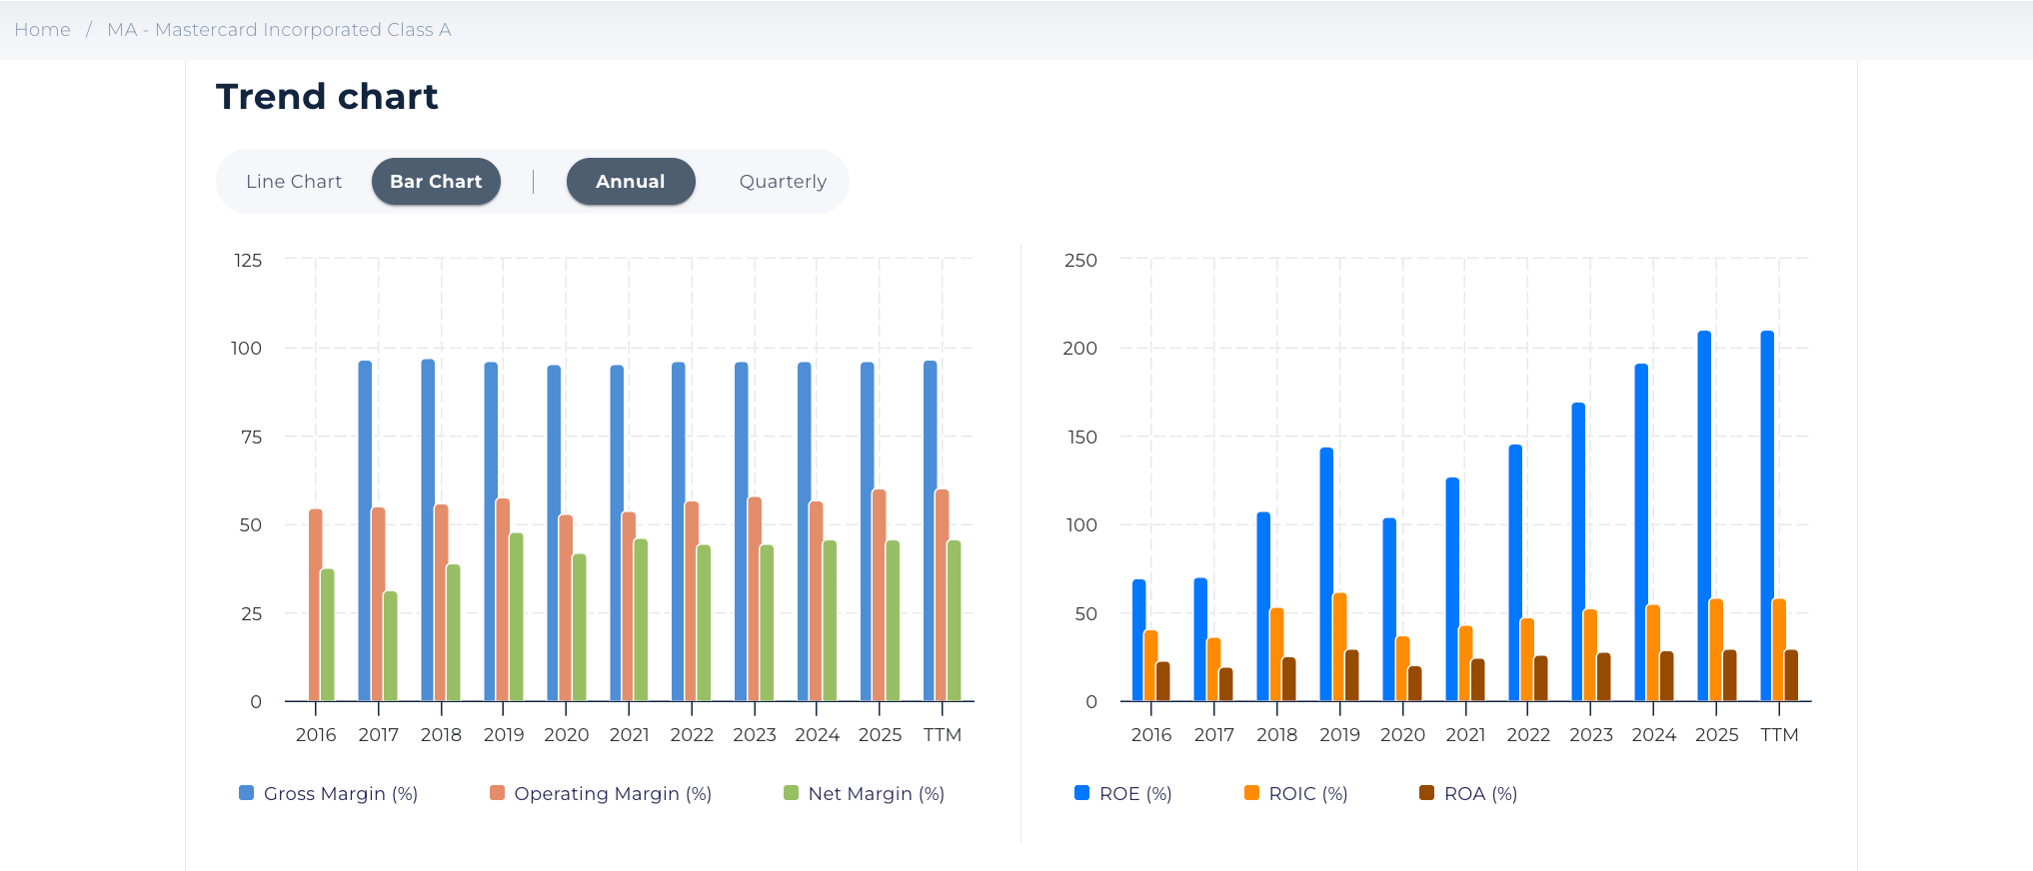Toggle ROIC (%) series label

(1308, 793)
